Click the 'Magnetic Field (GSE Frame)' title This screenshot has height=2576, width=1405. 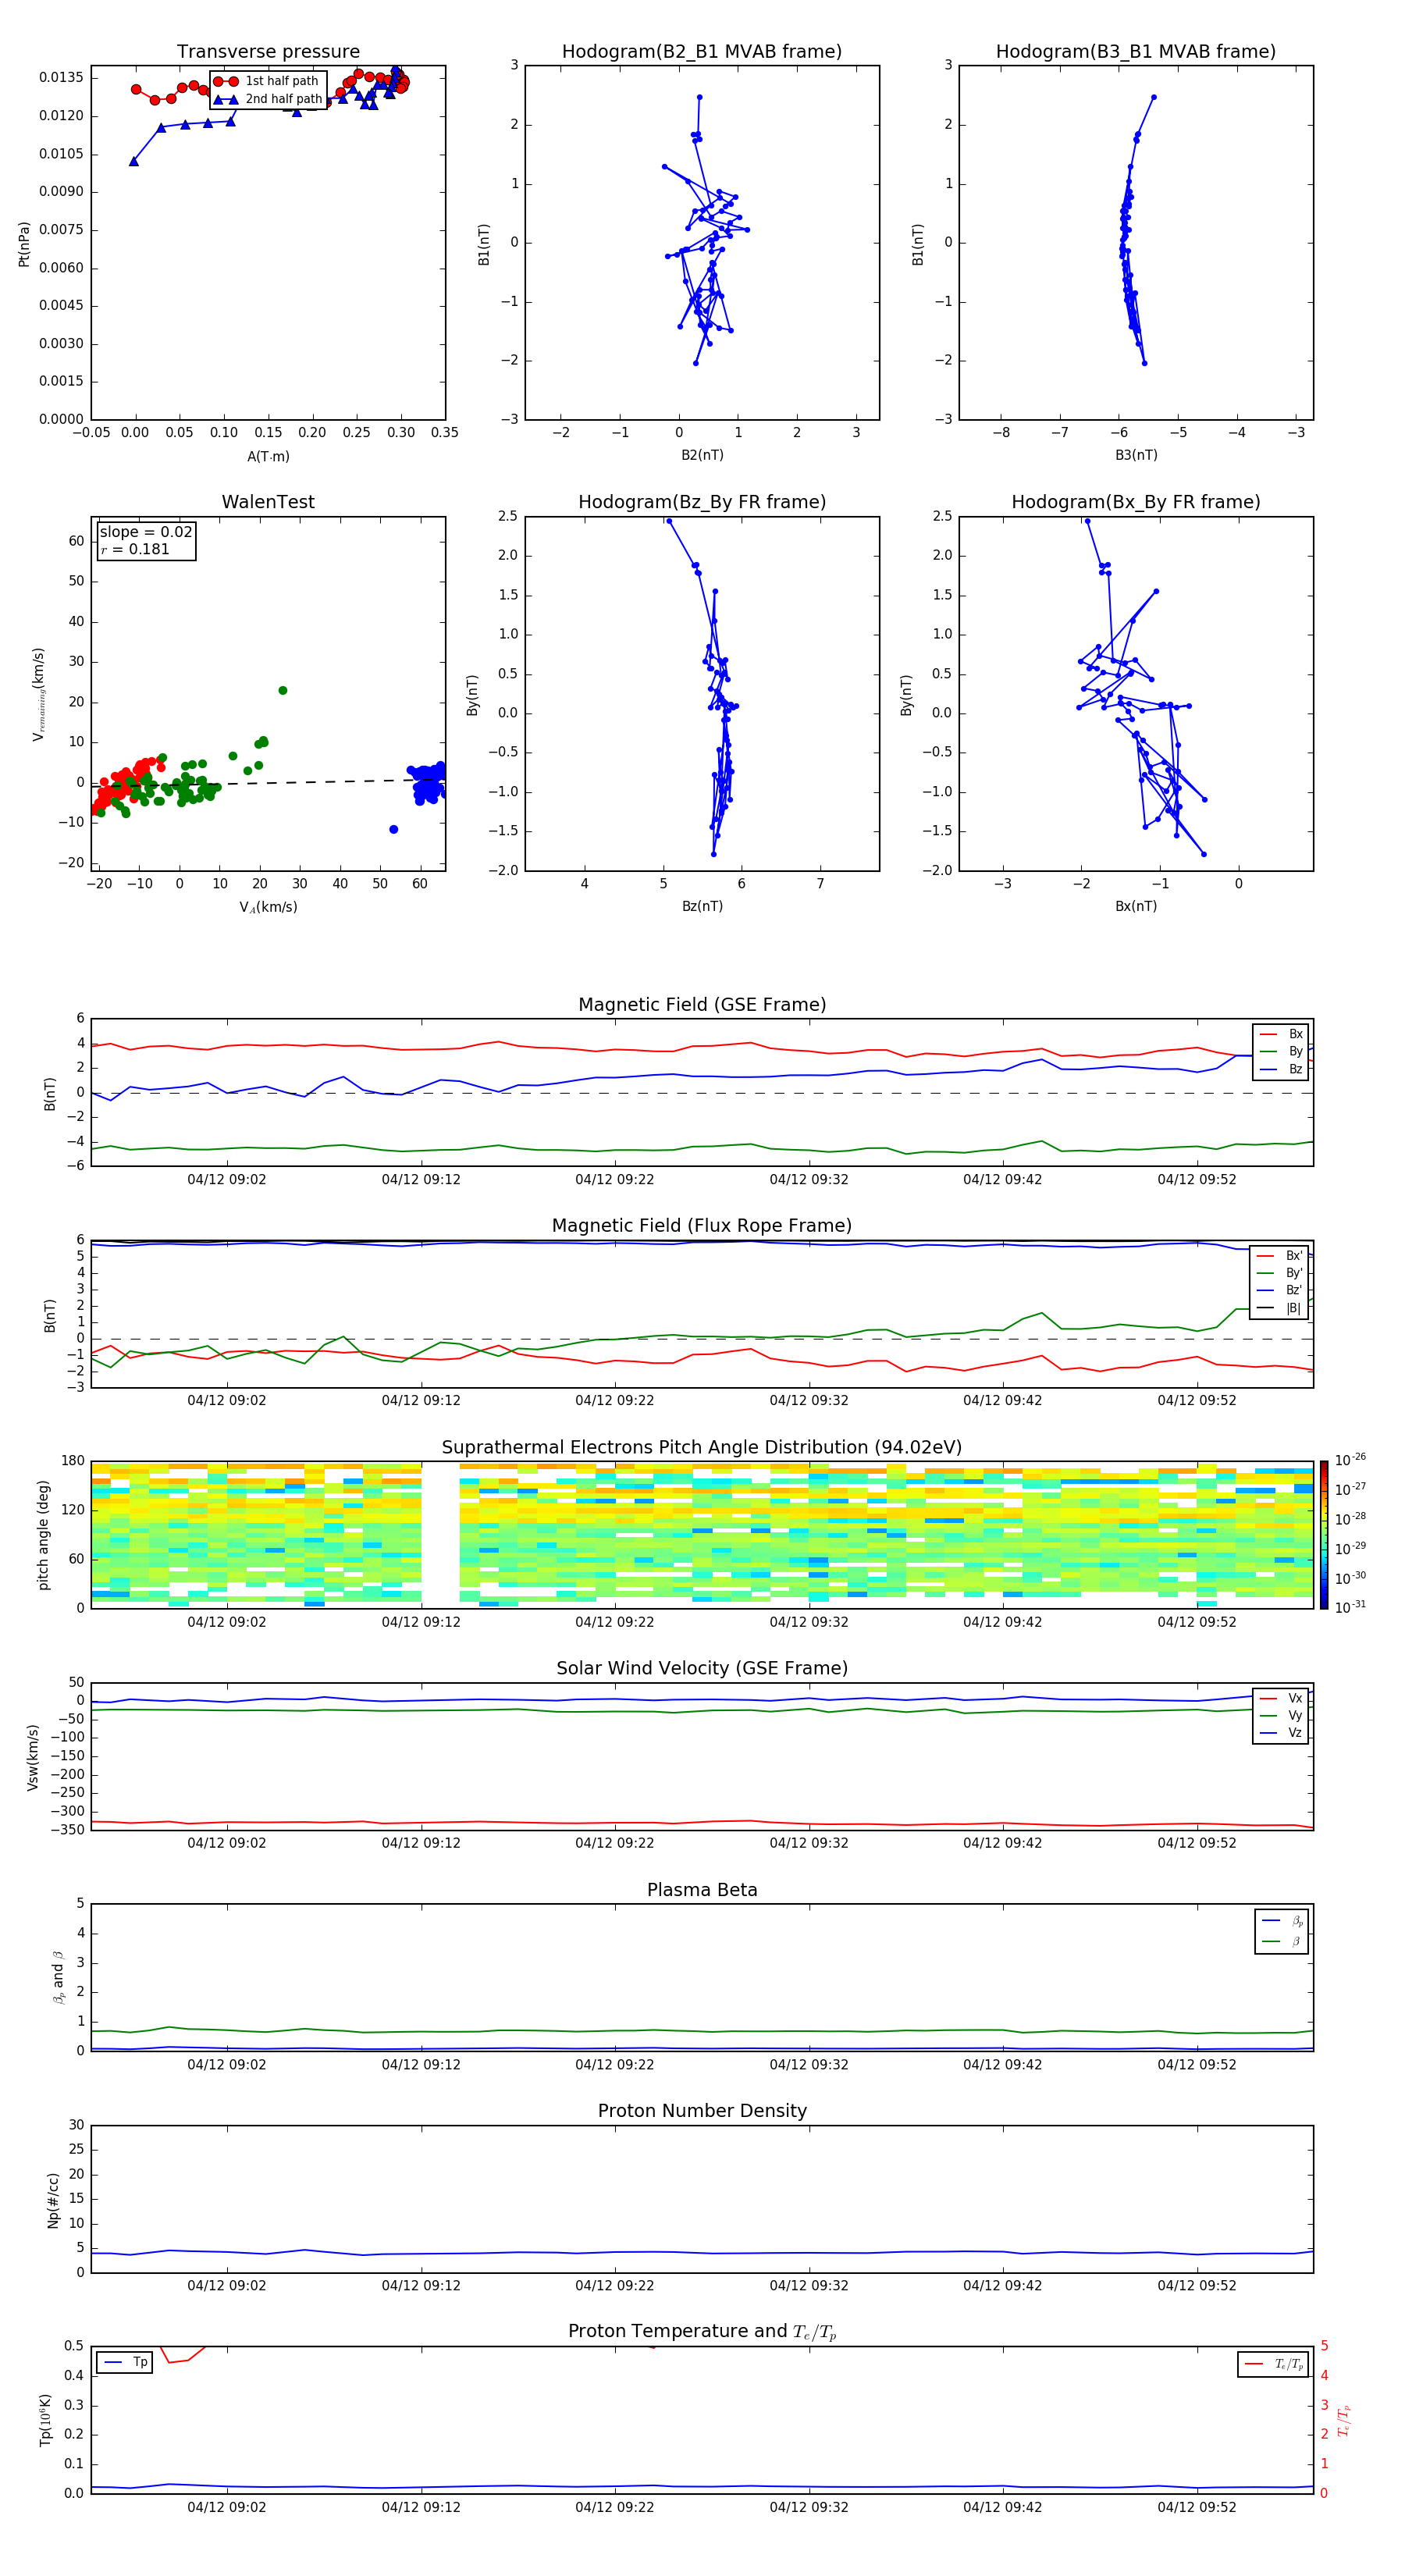(702, 1005)
